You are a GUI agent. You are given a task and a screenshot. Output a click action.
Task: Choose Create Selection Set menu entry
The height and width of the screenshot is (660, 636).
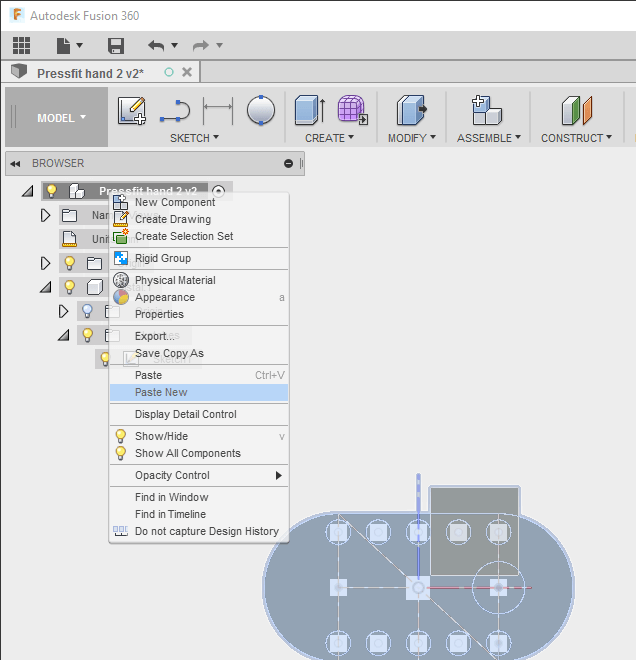point(199,236)
